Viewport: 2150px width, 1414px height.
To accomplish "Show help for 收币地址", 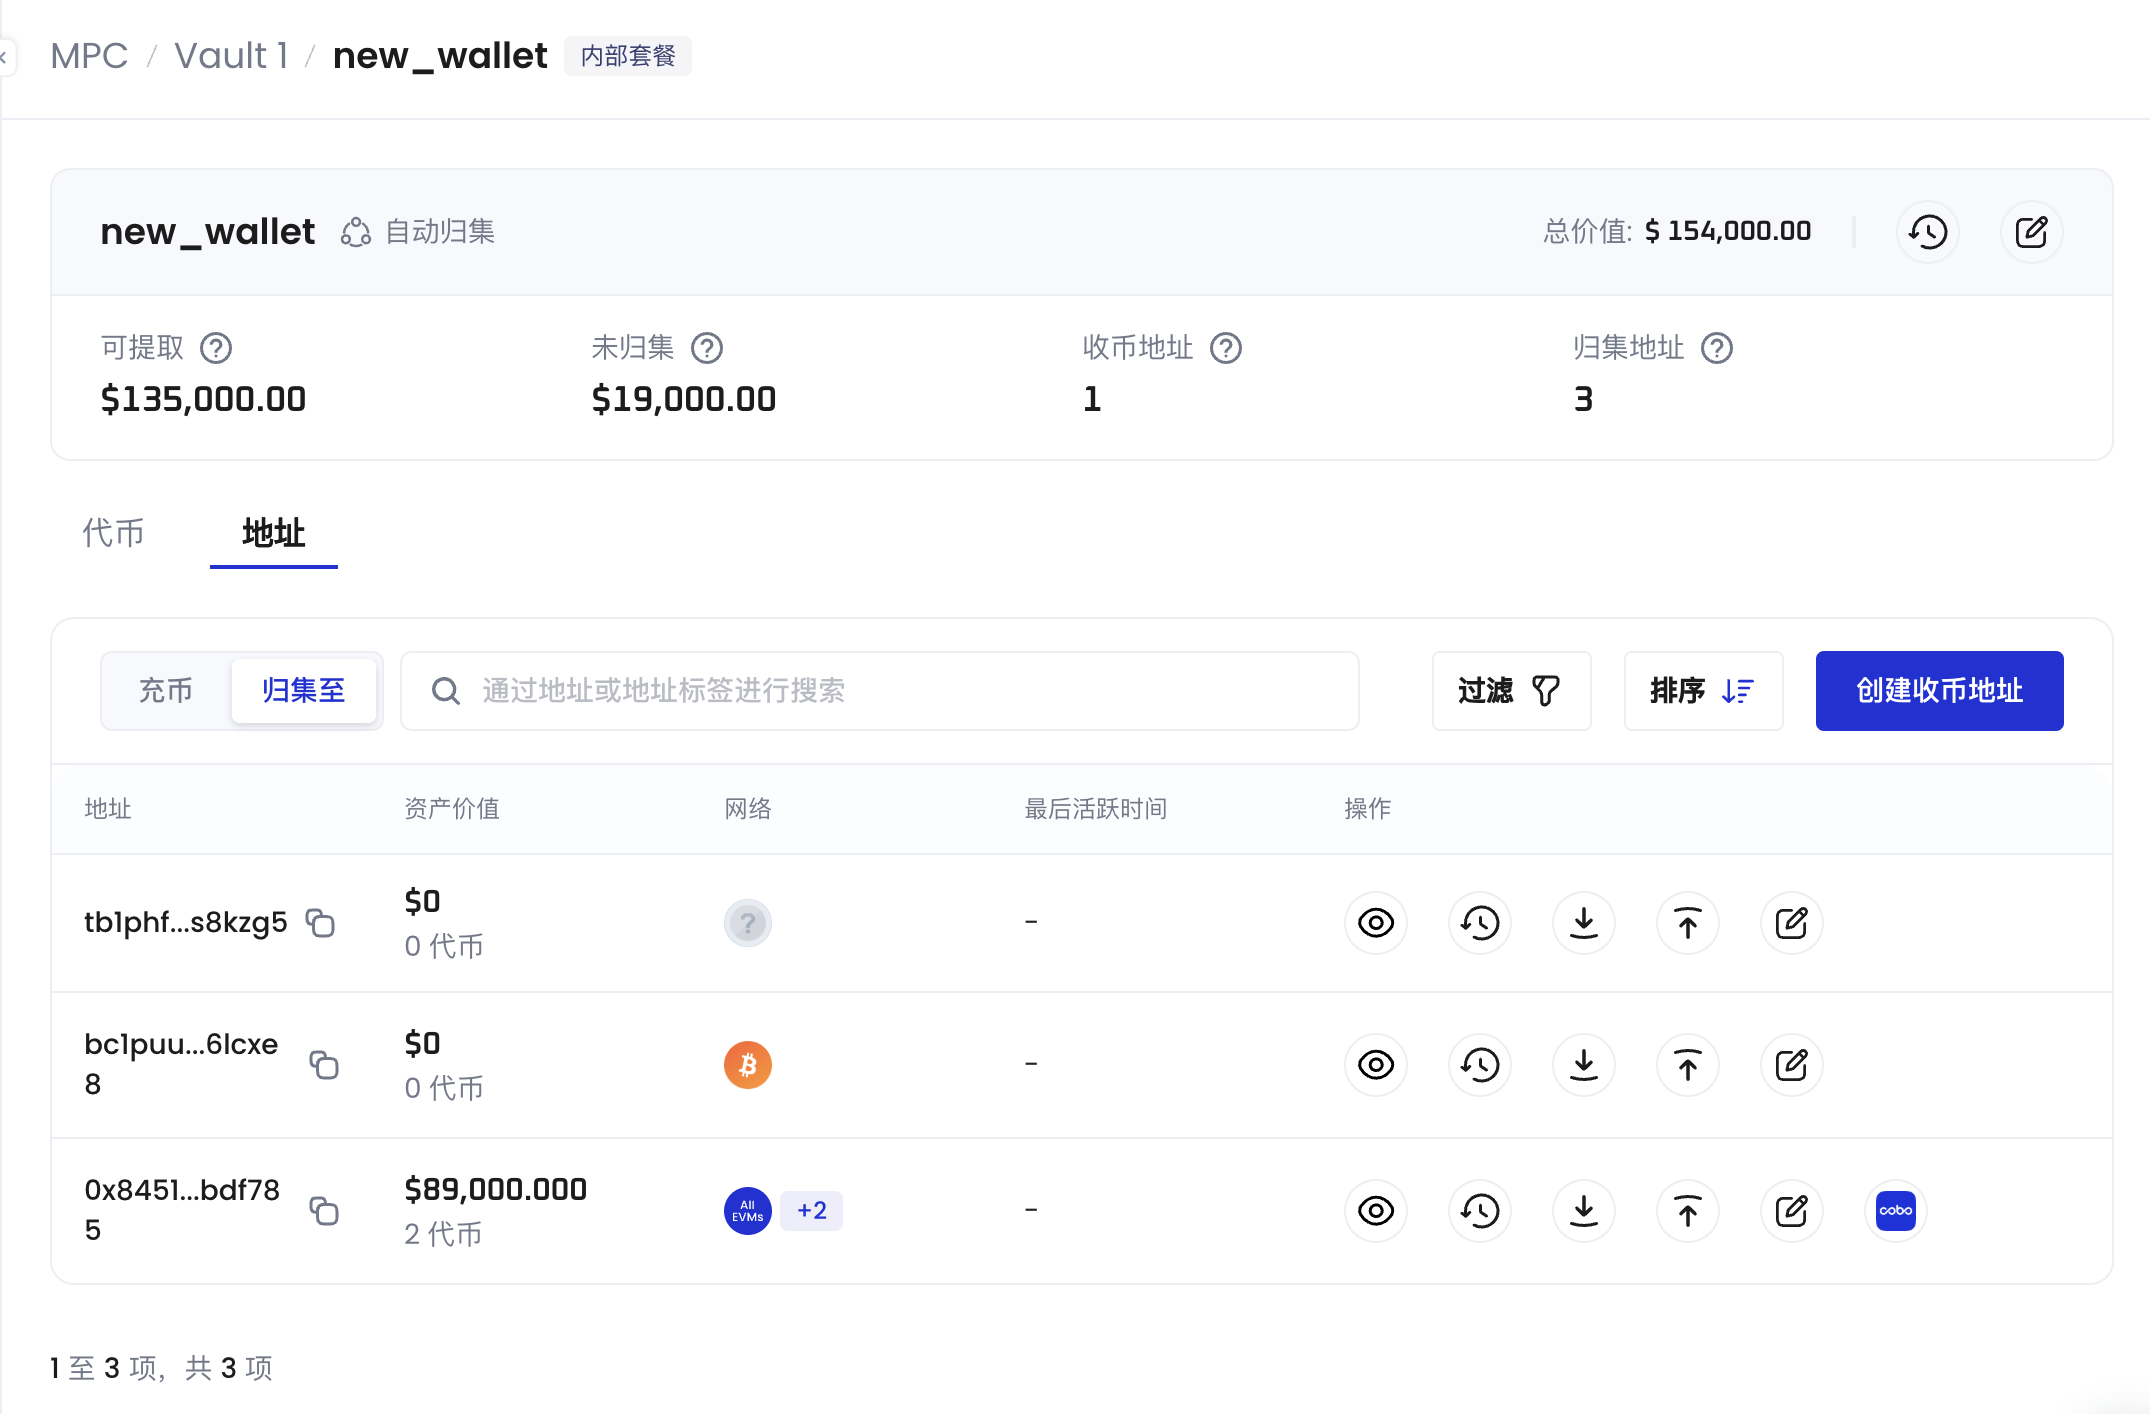I will coord(1226,348).
